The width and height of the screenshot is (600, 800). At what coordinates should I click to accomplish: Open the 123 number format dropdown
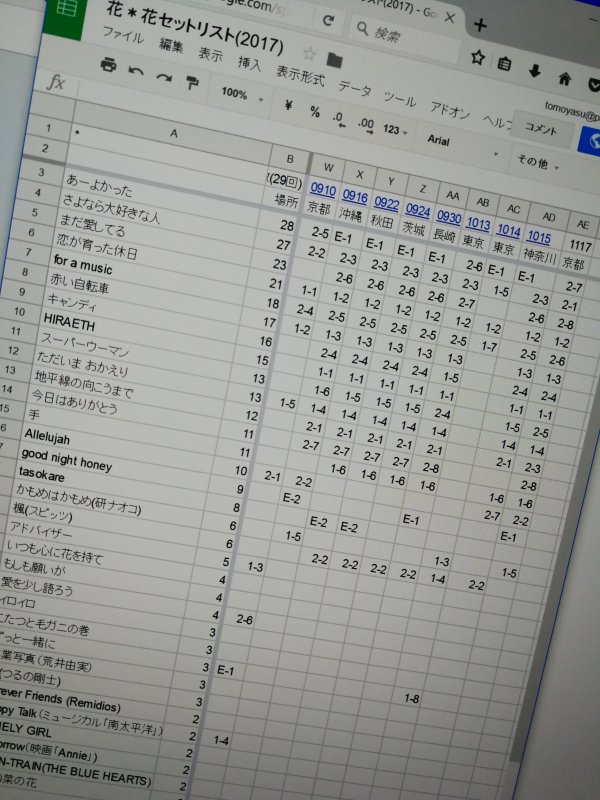[x=395, y=131]
